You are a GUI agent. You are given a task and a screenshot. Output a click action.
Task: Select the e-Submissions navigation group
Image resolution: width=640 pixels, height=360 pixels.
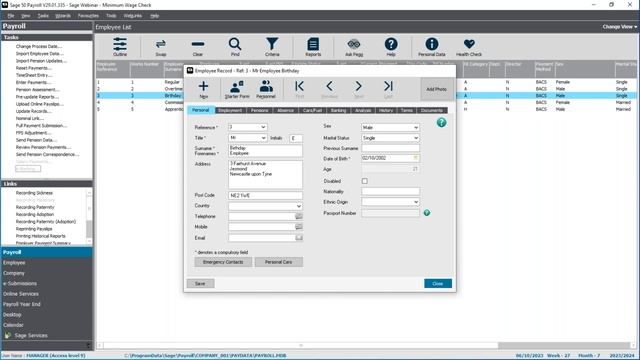(x=47, y=283)
